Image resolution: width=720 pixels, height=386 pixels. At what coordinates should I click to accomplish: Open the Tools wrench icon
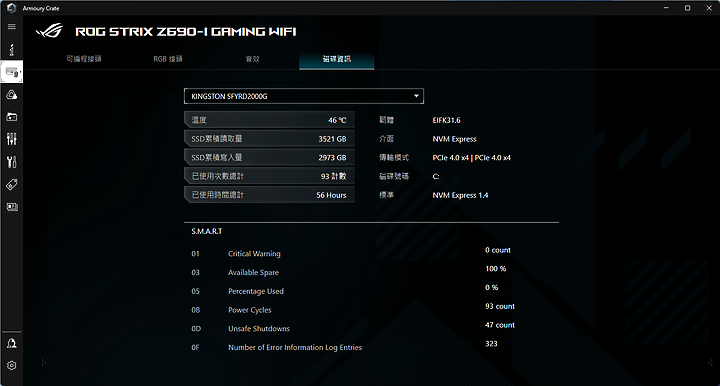[x=11, y=162]
